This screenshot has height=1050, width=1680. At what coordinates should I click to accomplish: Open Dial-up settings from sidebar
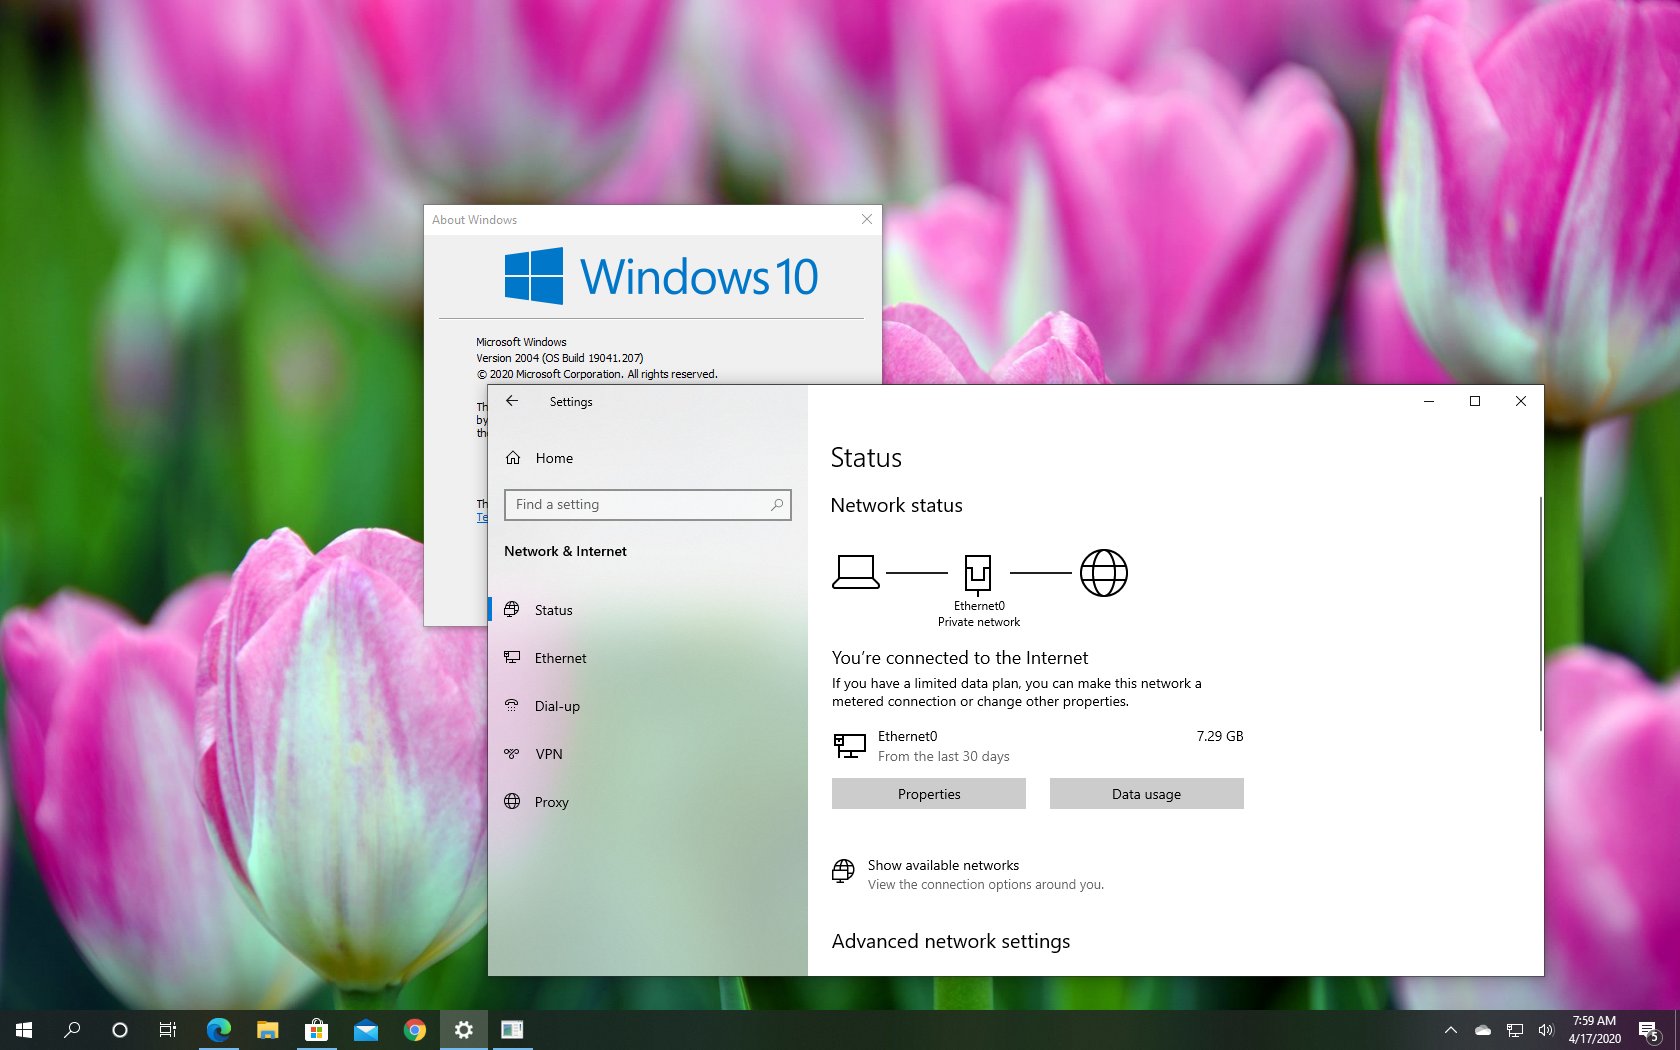556,706
